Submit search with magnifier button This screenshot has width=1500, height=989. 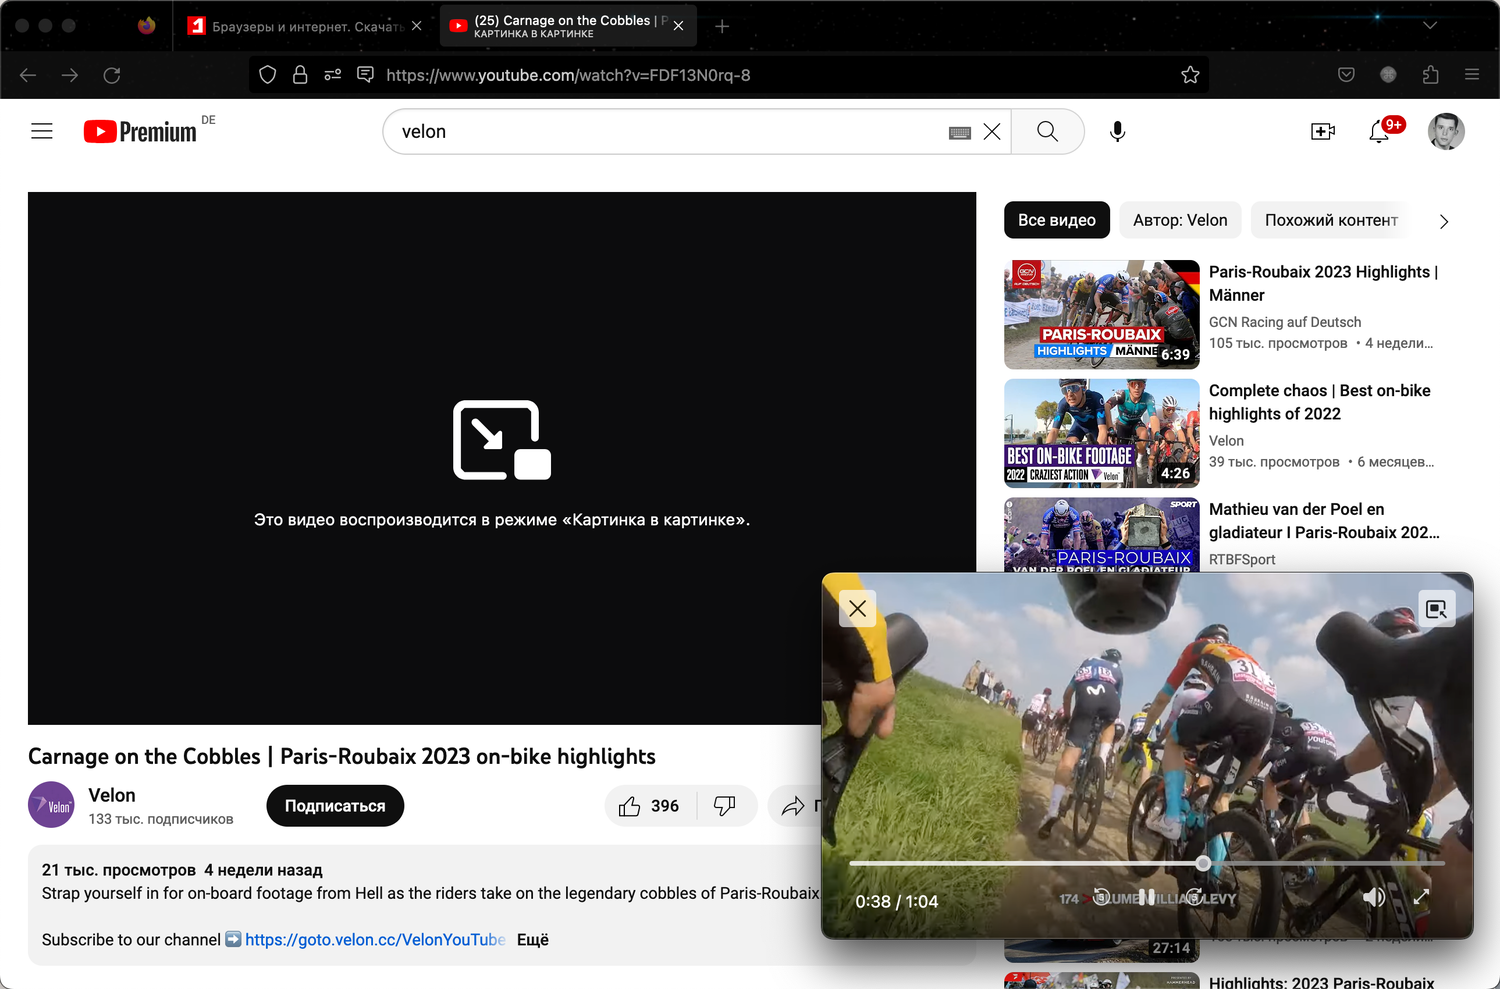pyautogui.click(x=1047, y=132)
